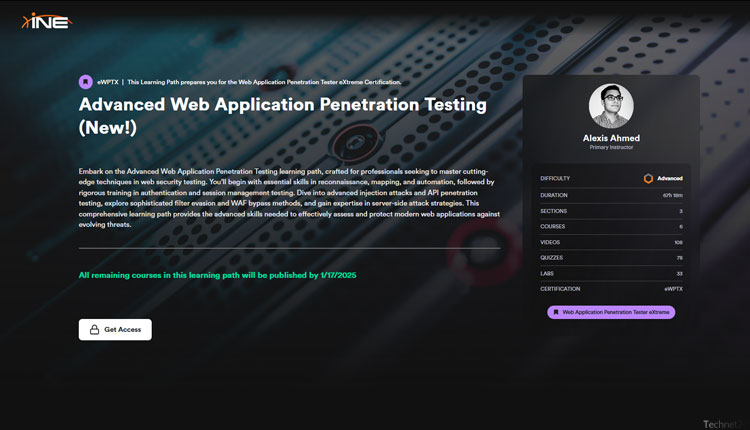Click the Alexis Ahmed instructor name
The image size is (750, 430).
611,138
